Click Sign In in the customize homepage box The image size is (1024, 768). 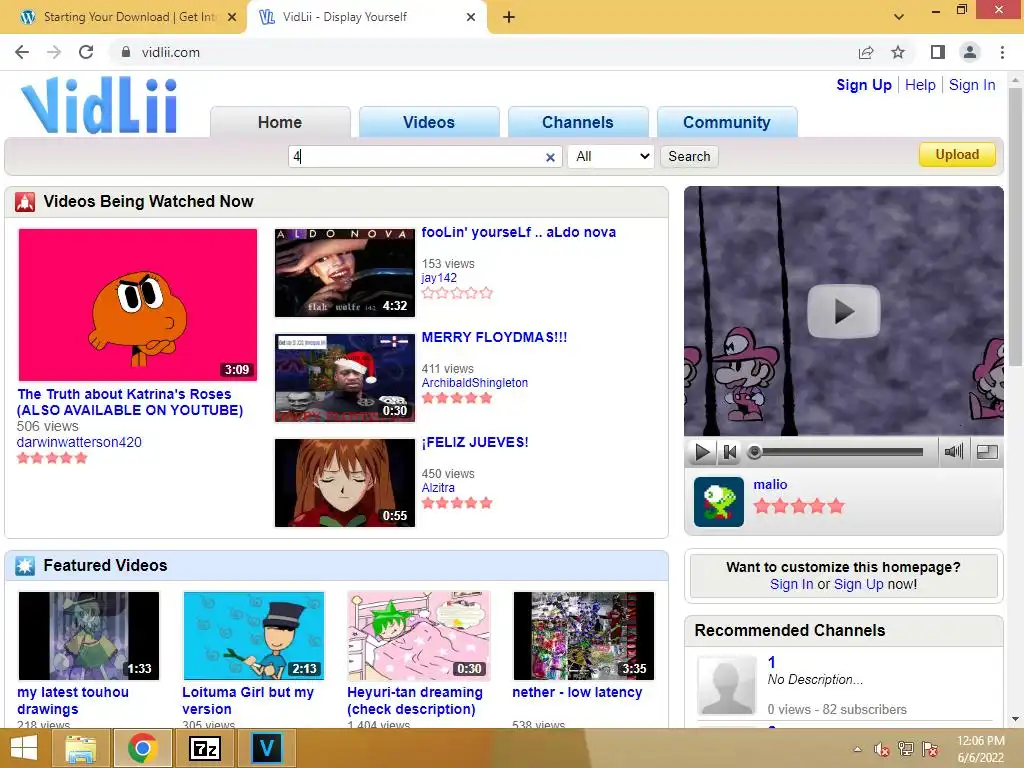(792, 584)
